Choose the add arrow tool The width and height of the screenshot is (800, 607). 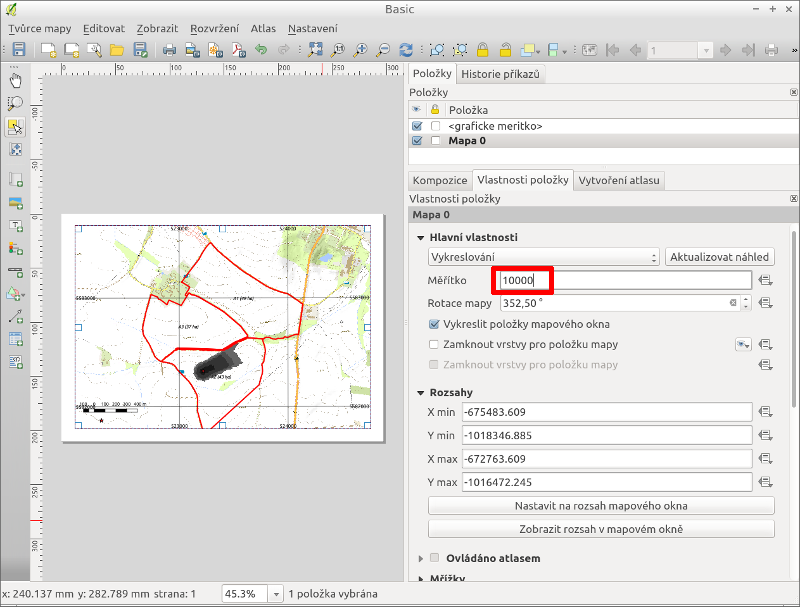16,316
